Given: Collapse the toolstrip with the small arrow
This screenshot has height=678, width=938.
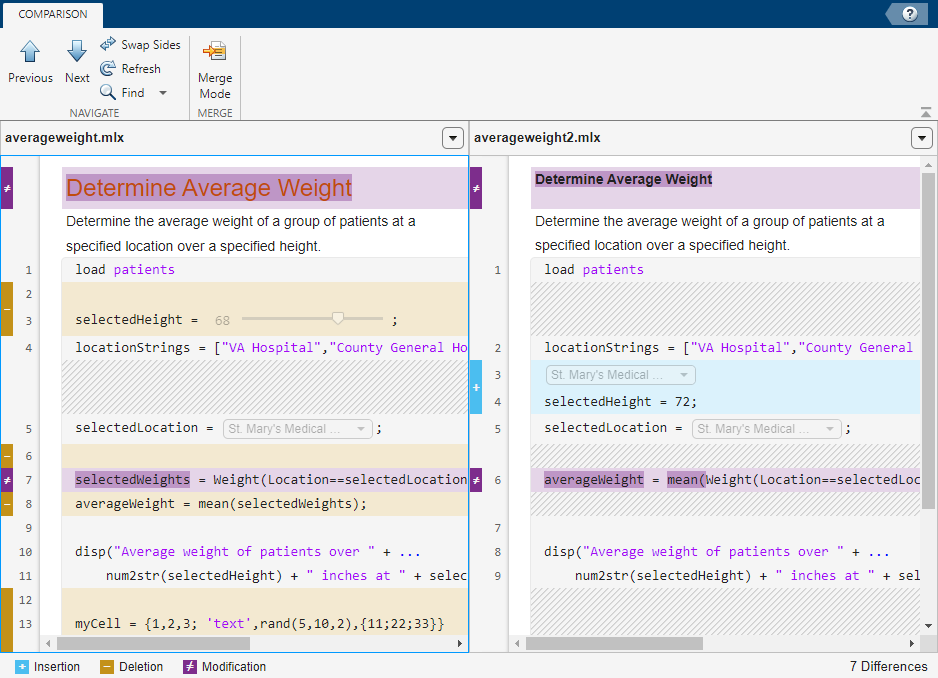Looking at the screenshot, I should 925,112.
